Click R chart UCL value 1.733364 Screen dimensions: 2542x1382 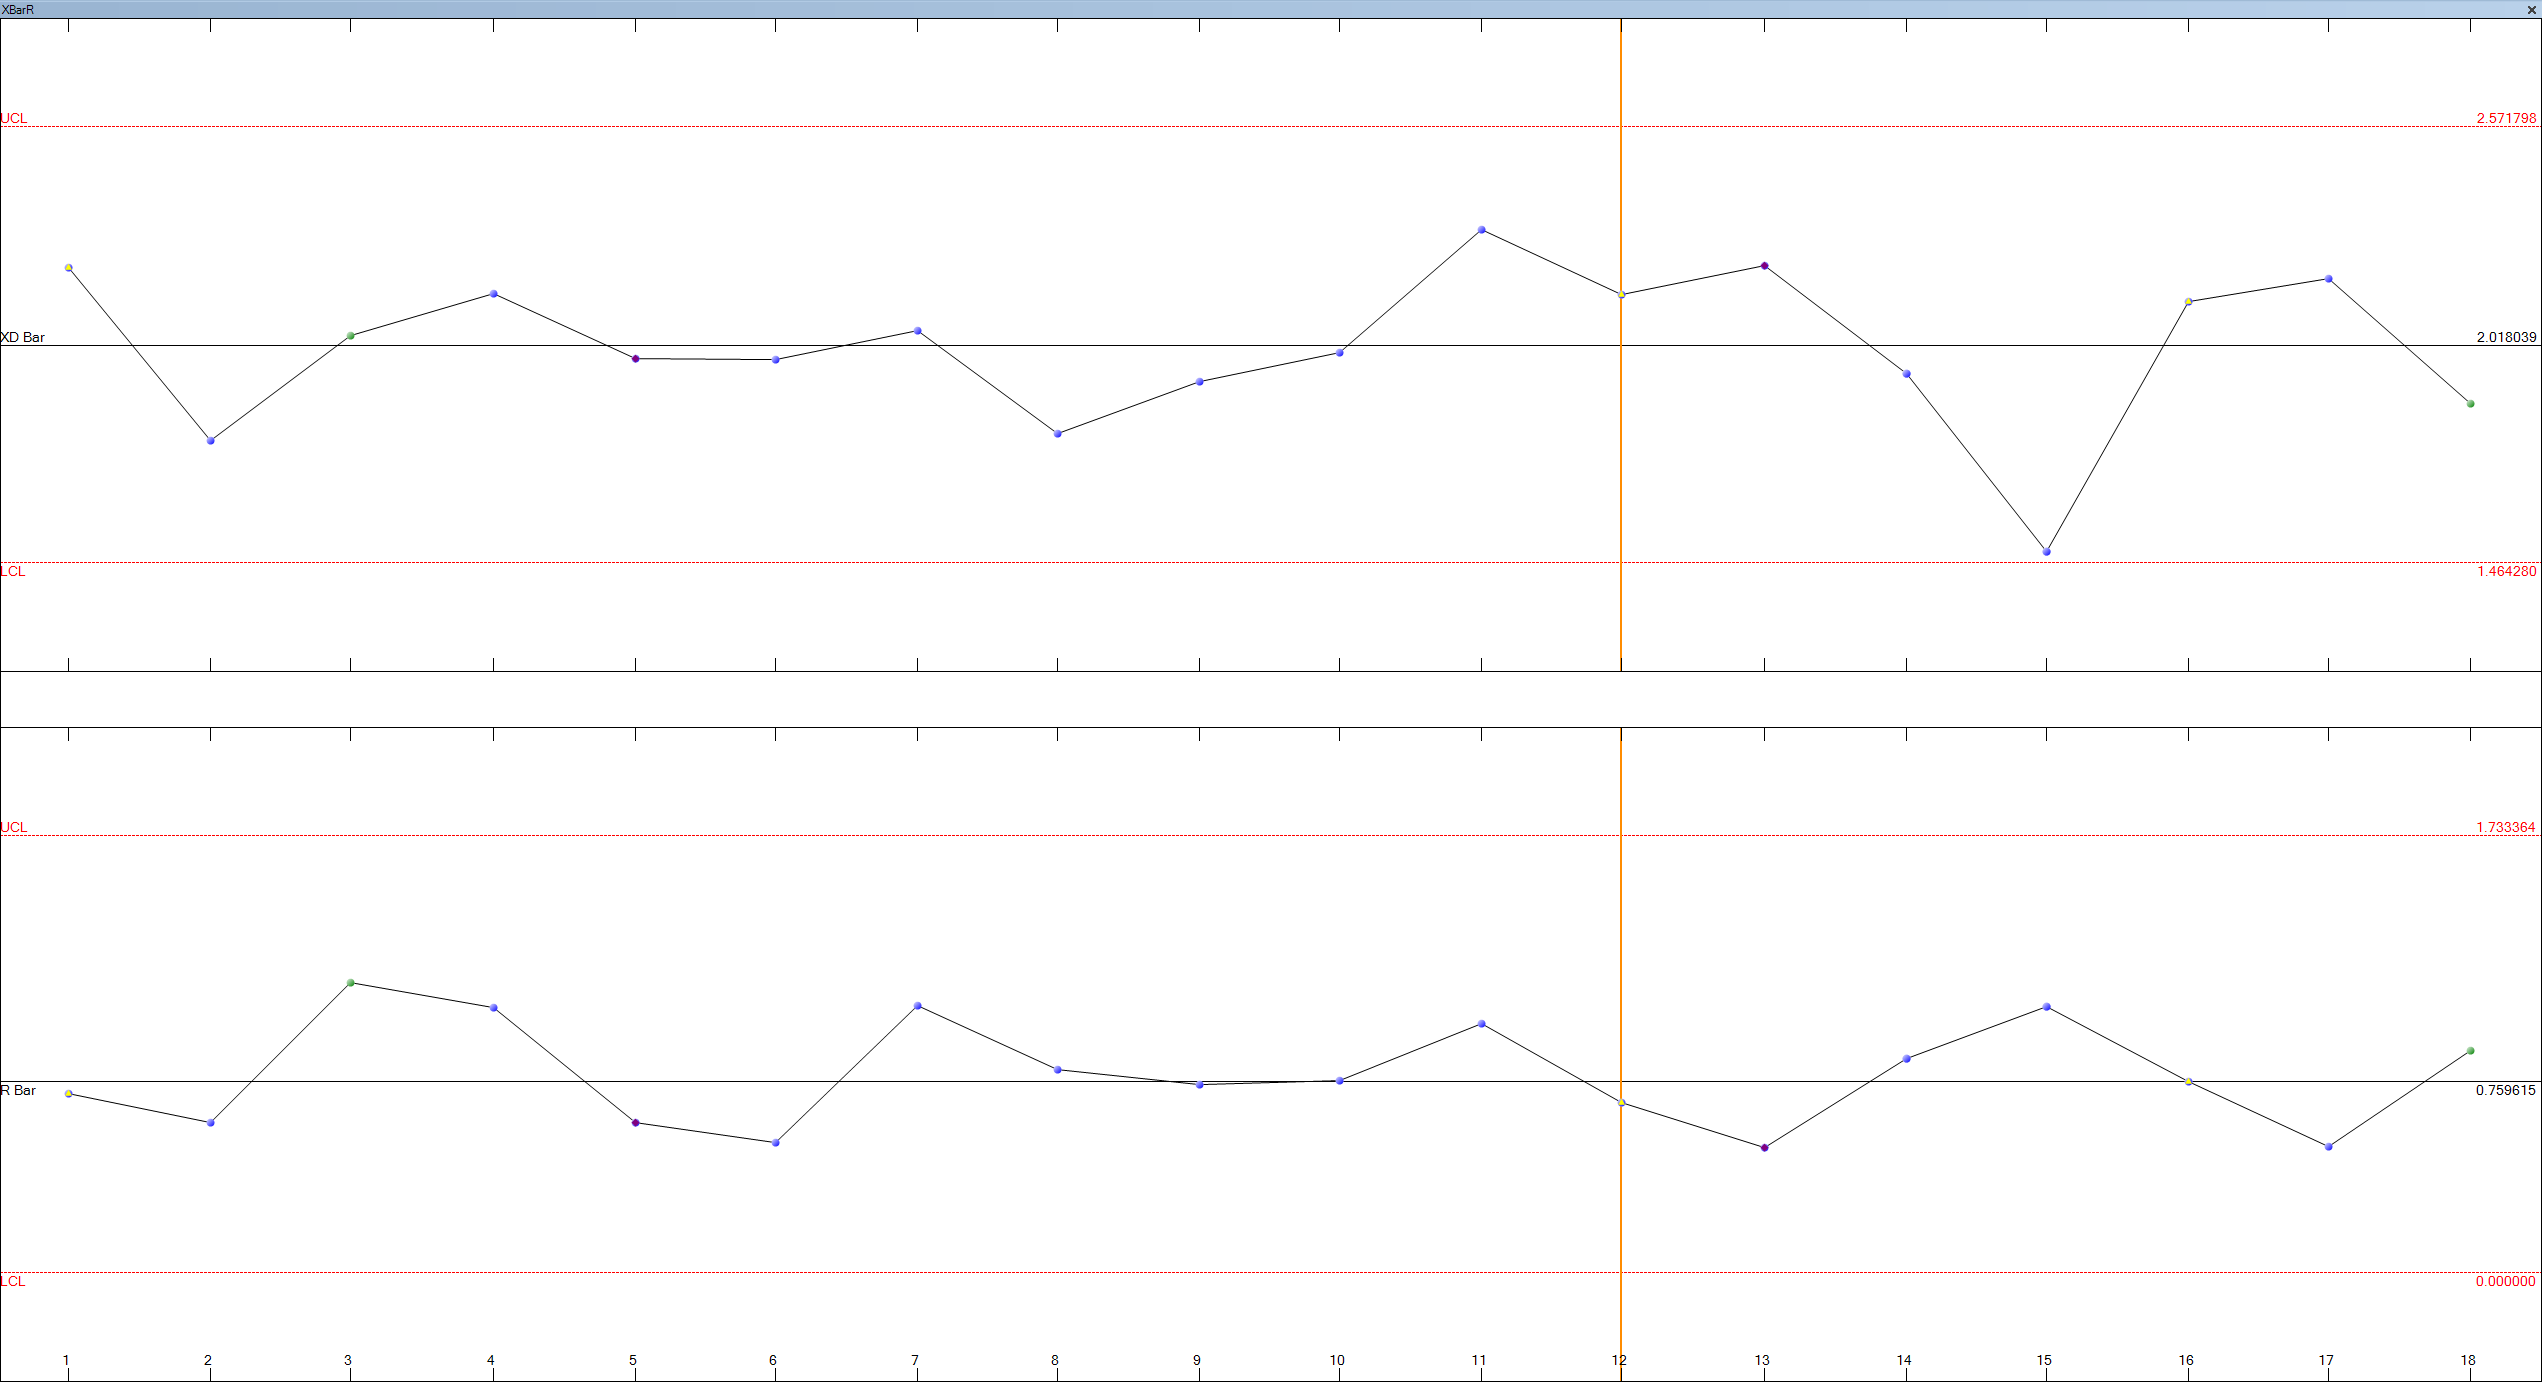(2505, 827)
